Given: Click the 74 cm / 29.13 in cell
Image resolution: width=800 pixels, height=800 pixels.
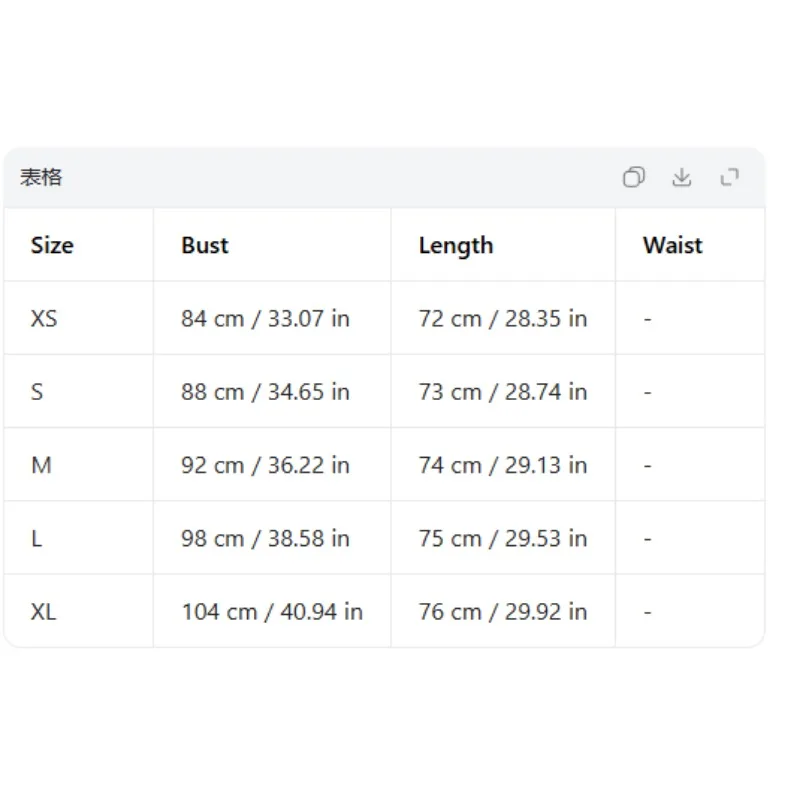Looking at the screenshot, I should tap(503, 465).
